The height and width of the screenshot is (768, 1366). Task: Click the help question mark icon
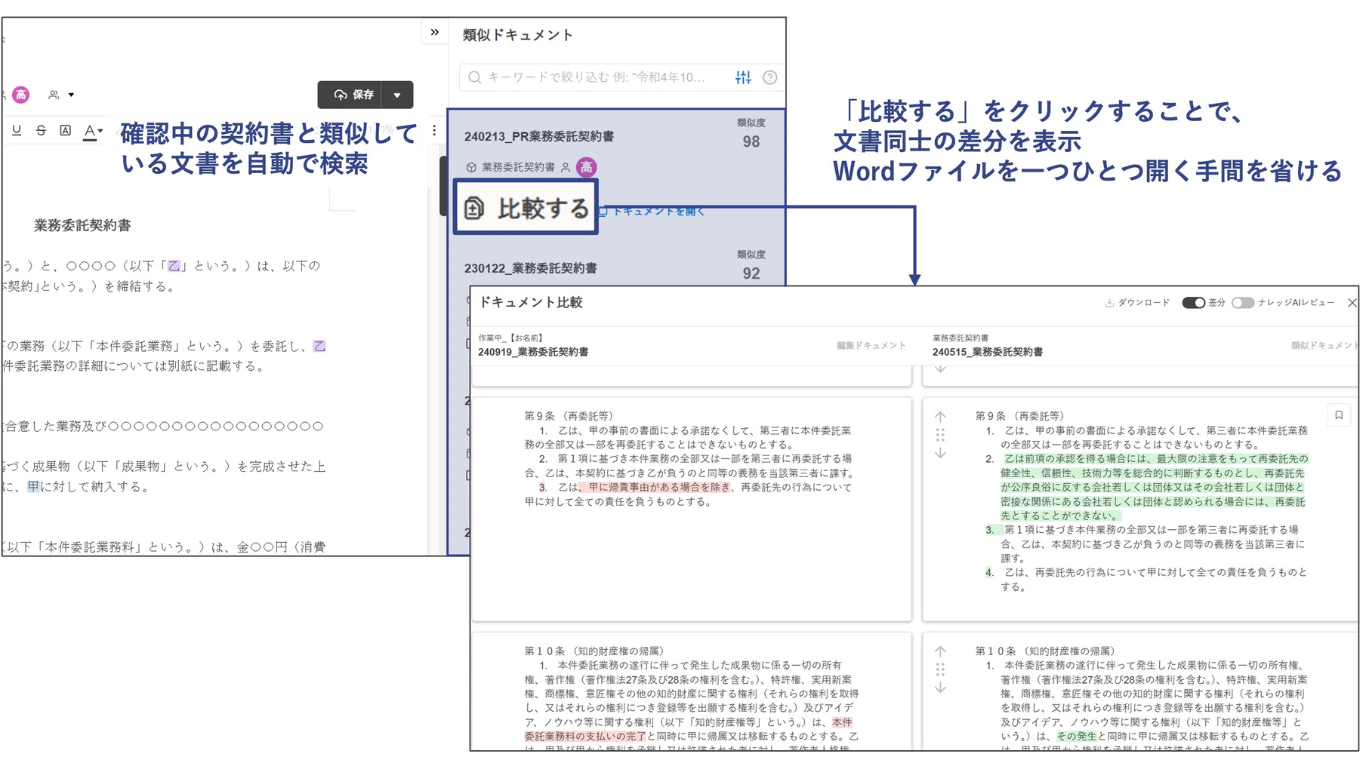coord(769,77)
